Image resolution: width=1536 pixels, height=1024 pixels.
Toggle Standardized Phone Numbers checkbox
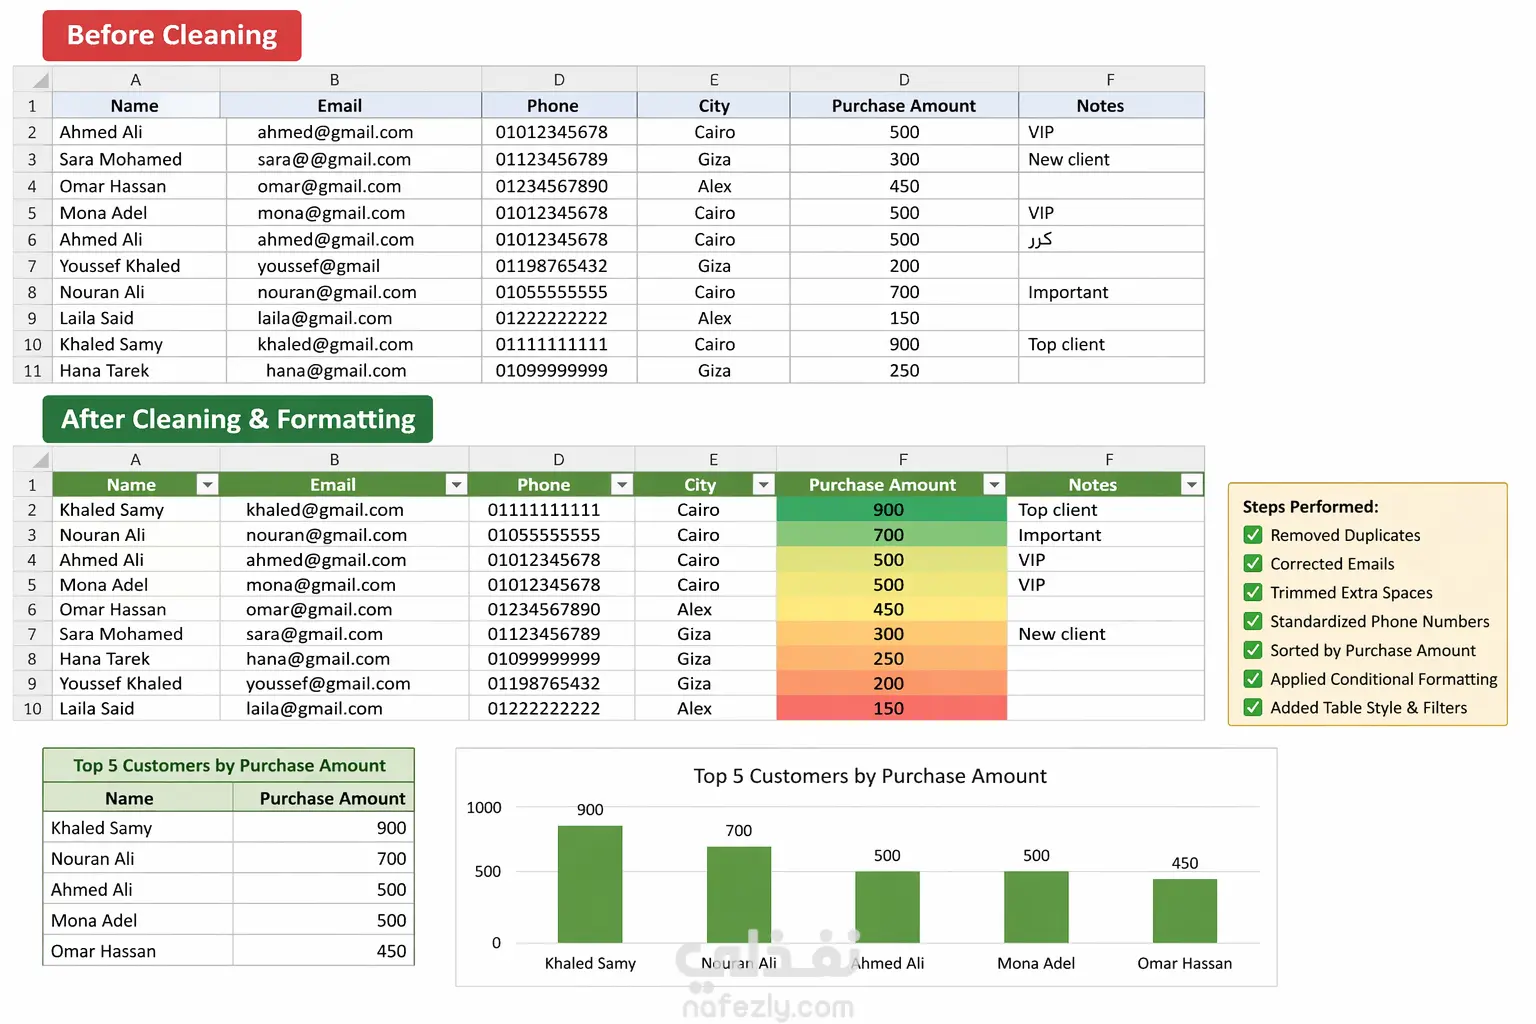point(1252,621)
